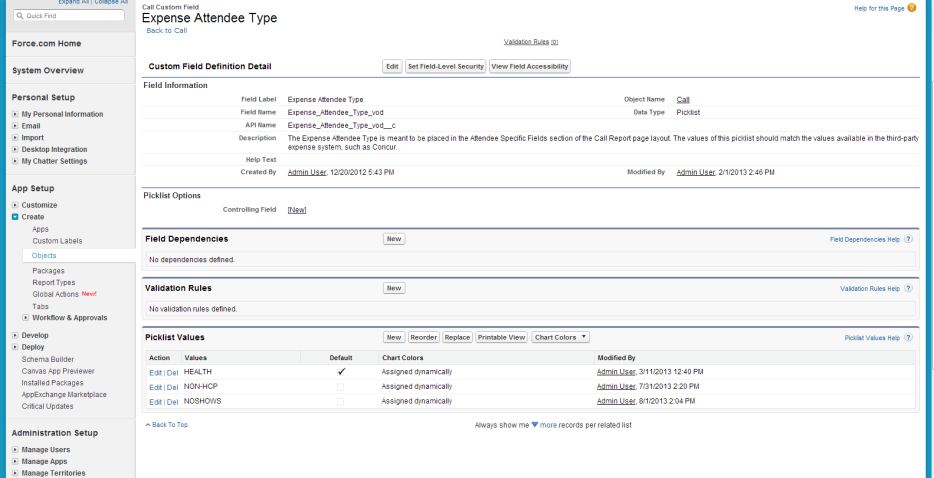Collapse the Create section in sidebar

pos(15,217)
